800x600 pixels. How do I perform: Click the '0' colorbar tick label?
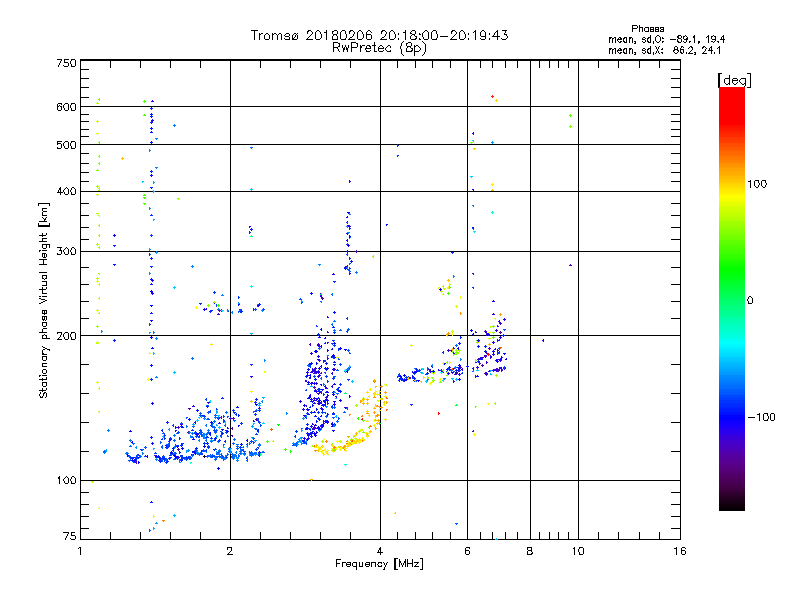[750, 301]
